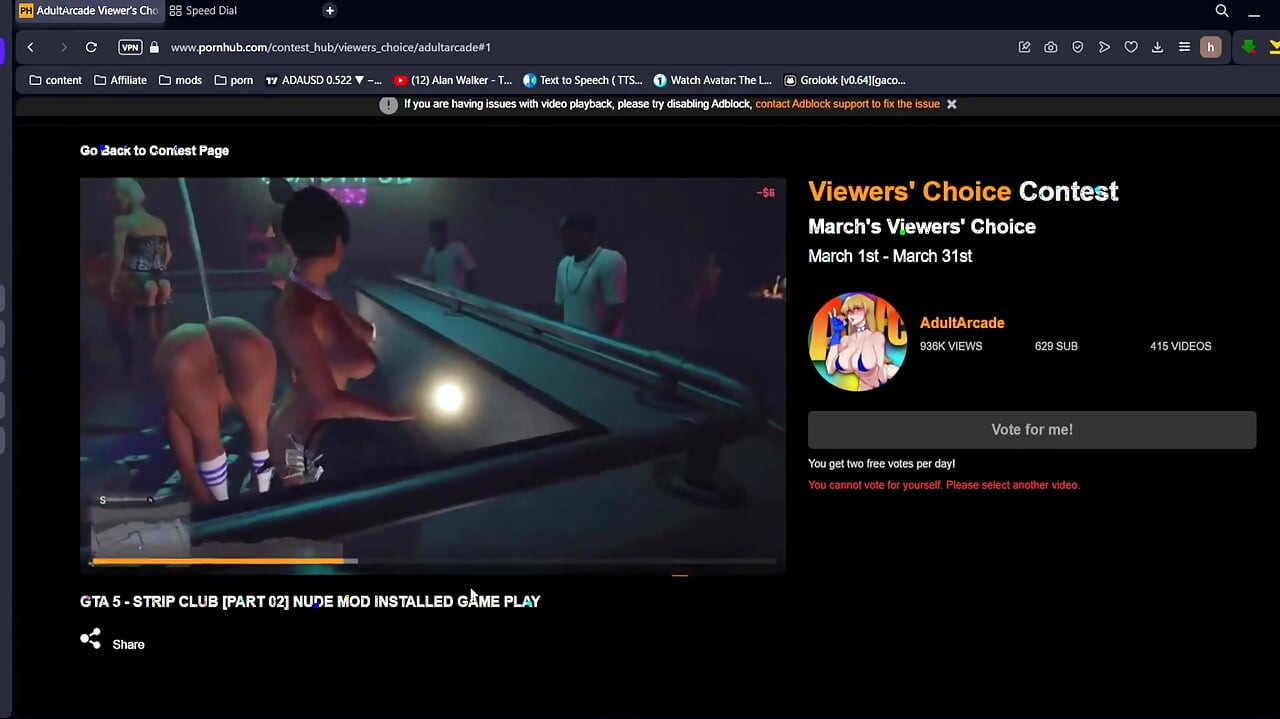Open the 'Affiliate' bookmarks folder
The height and width of the screenshot is (719, 1280).
120,80
